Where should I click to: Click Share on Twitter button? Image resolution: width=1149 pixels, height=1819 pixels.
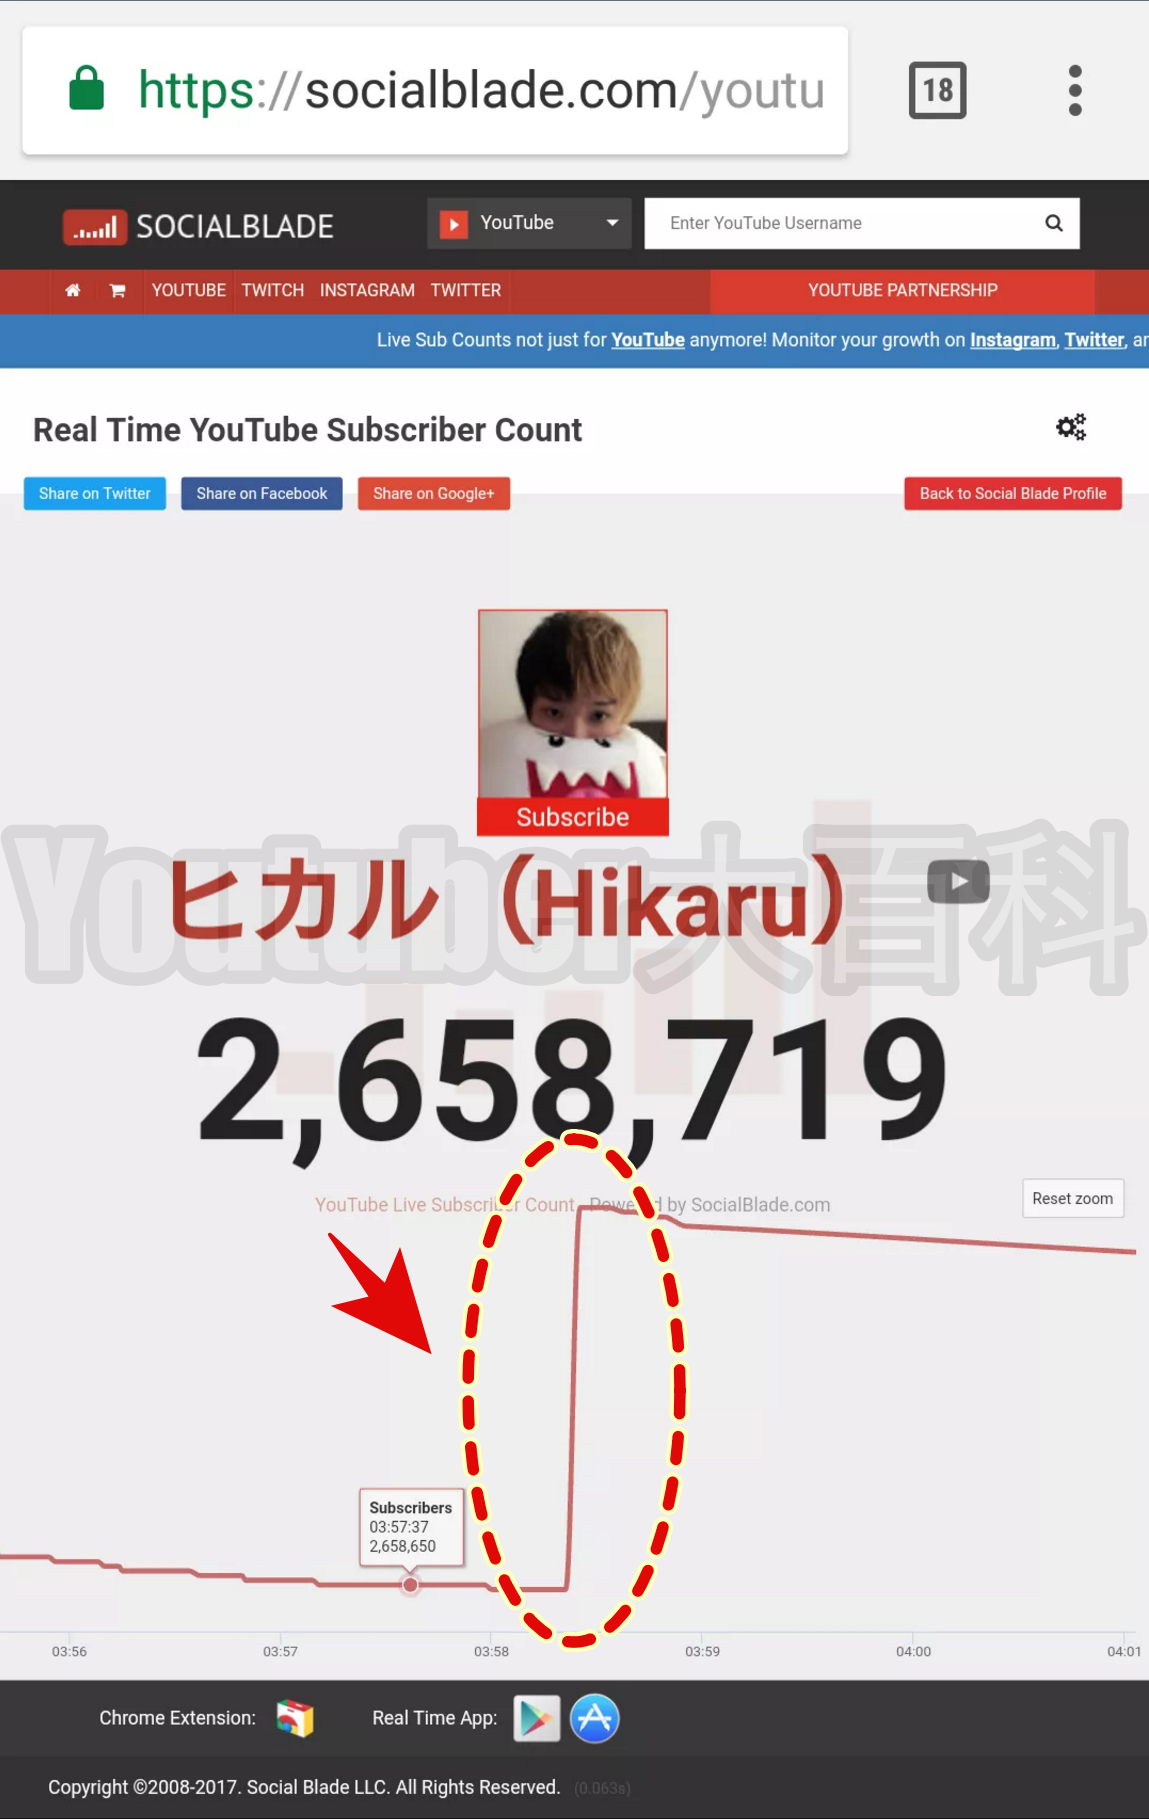tap(95, 493)
